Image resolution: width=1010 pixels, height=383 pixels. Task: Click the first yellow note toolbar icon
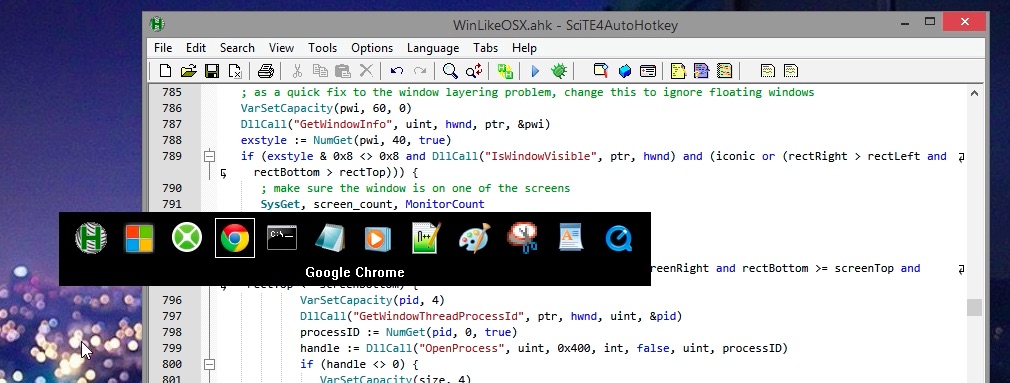(x=678, y=71)
